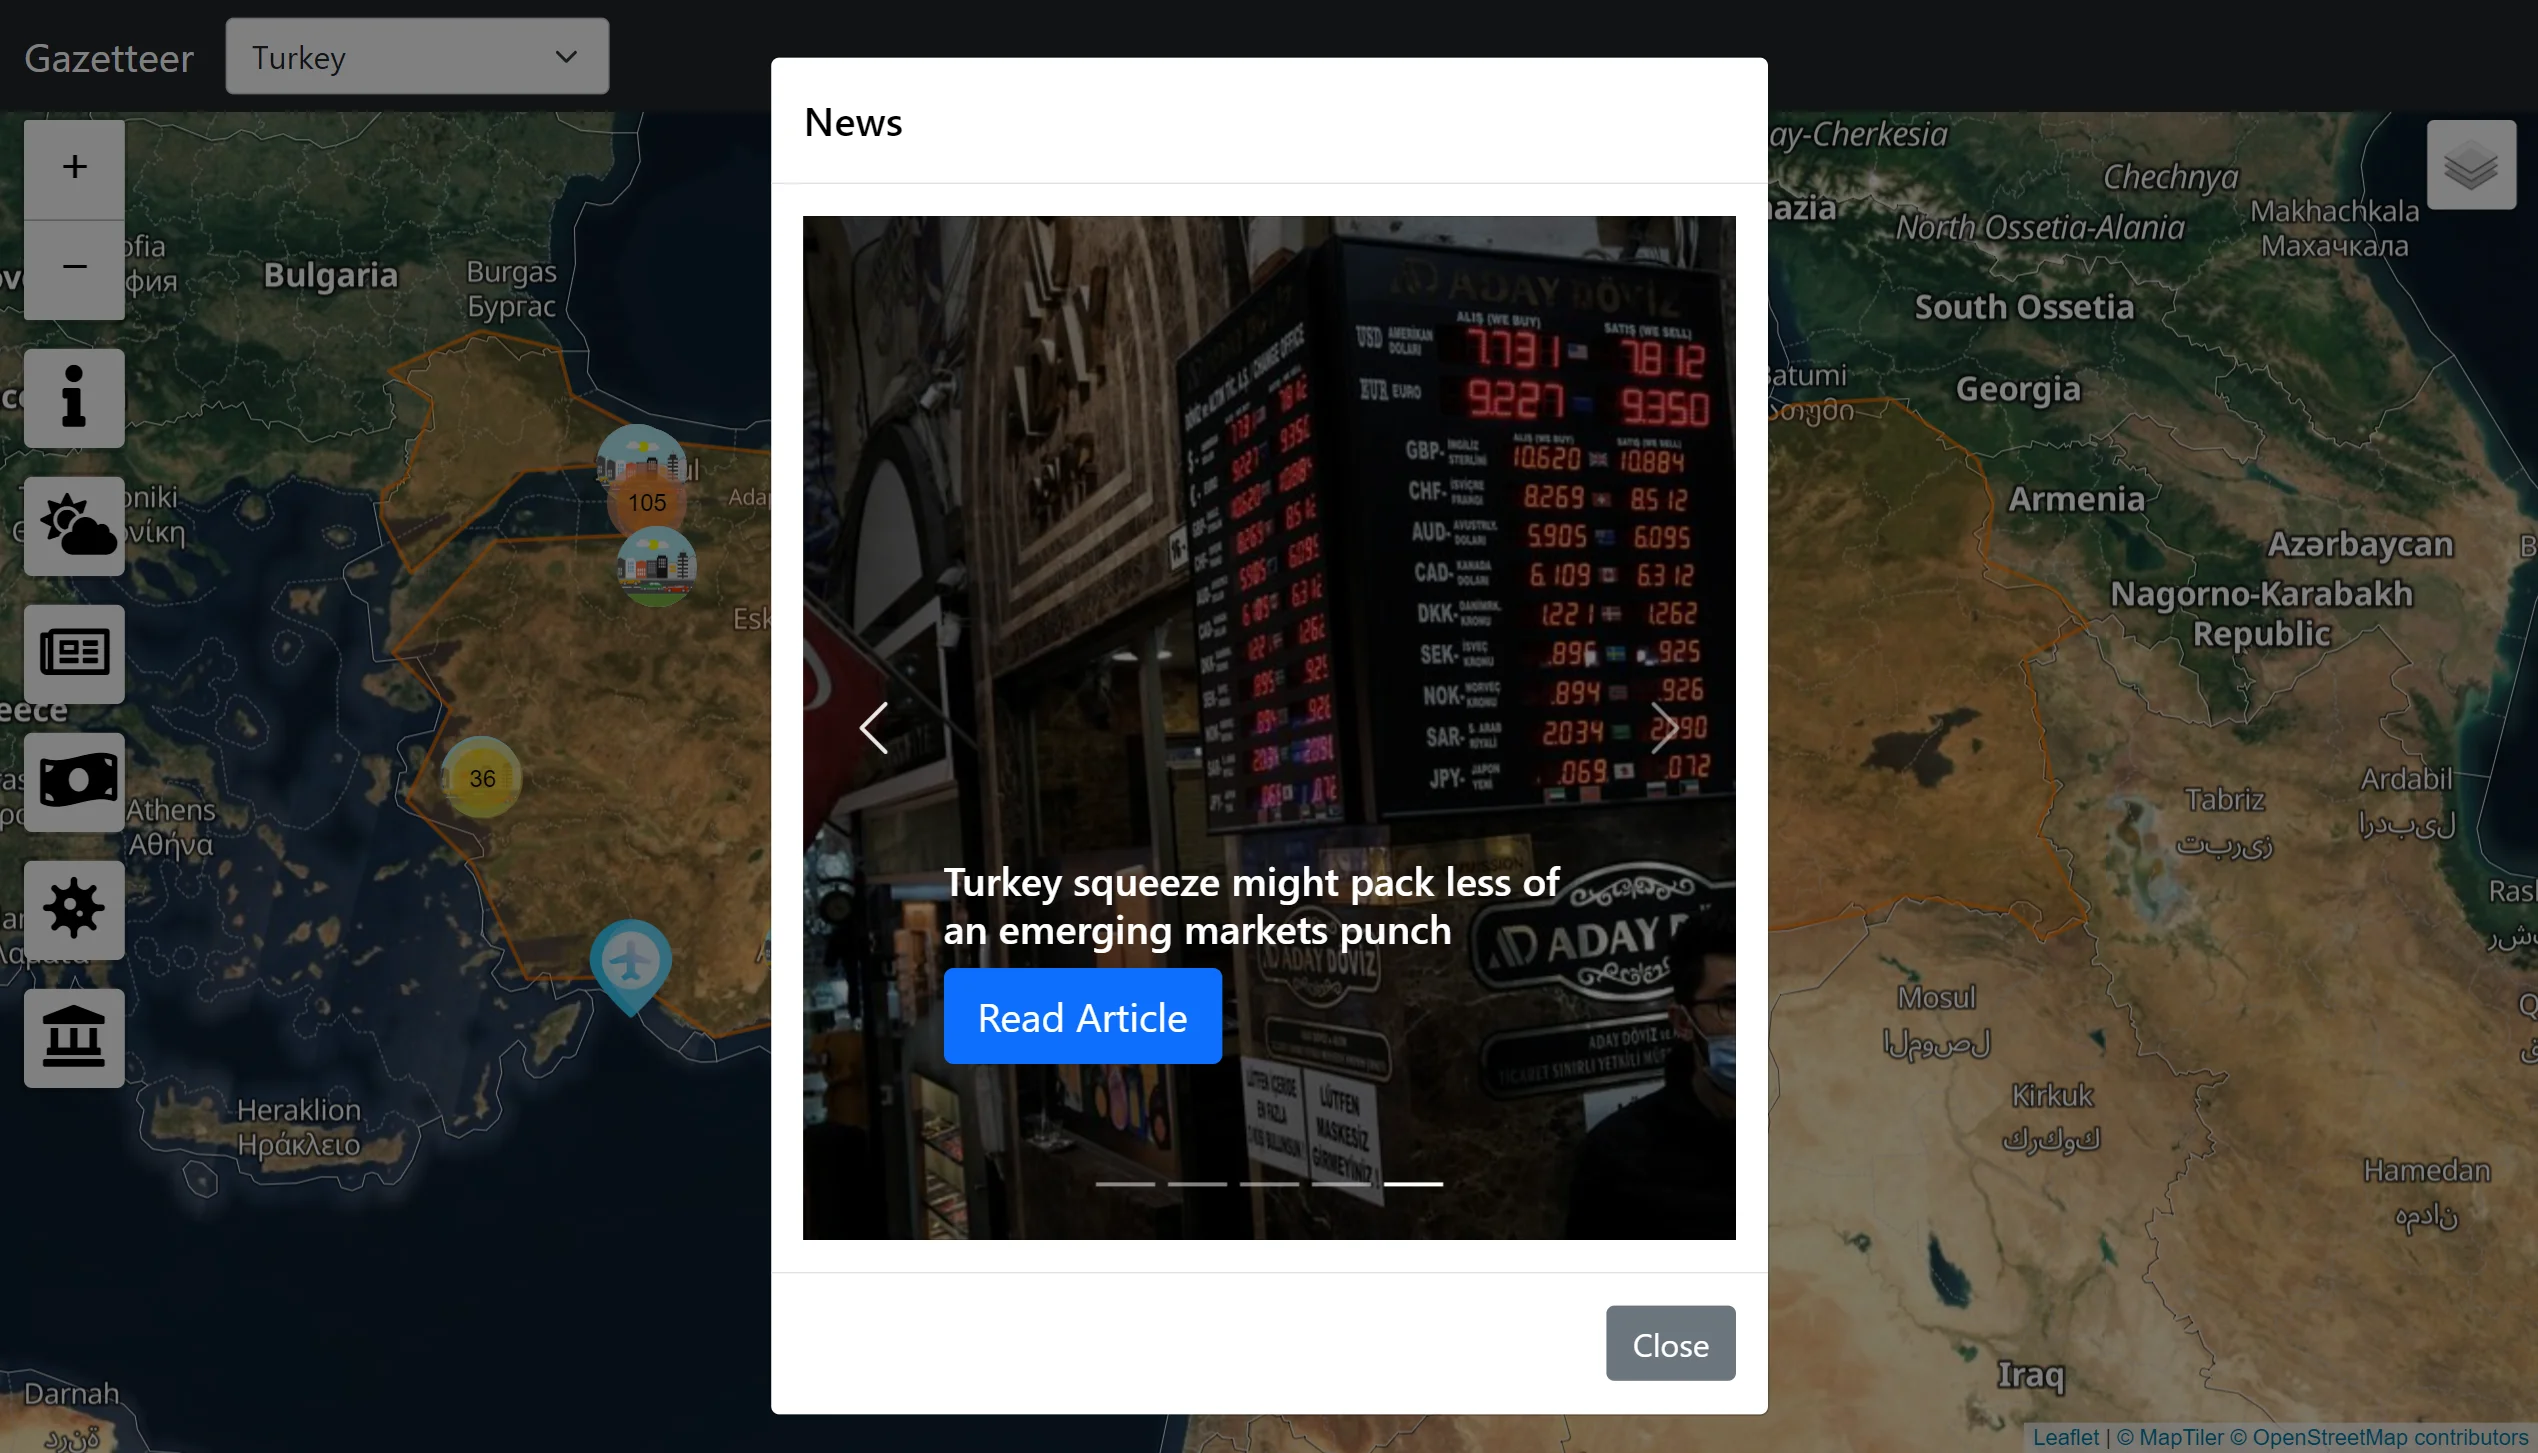Image resolution: width=2538 pixels, height=1453 pixels.
Task: Open the map layers control
Action: pyautogui.click(x=2470, y=164)
